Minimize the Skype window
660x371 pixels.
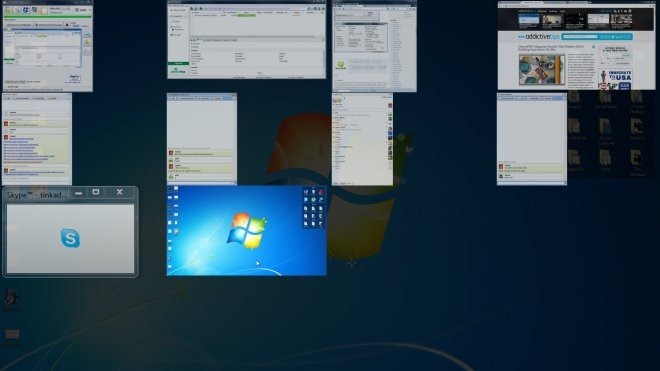[78, 192]
